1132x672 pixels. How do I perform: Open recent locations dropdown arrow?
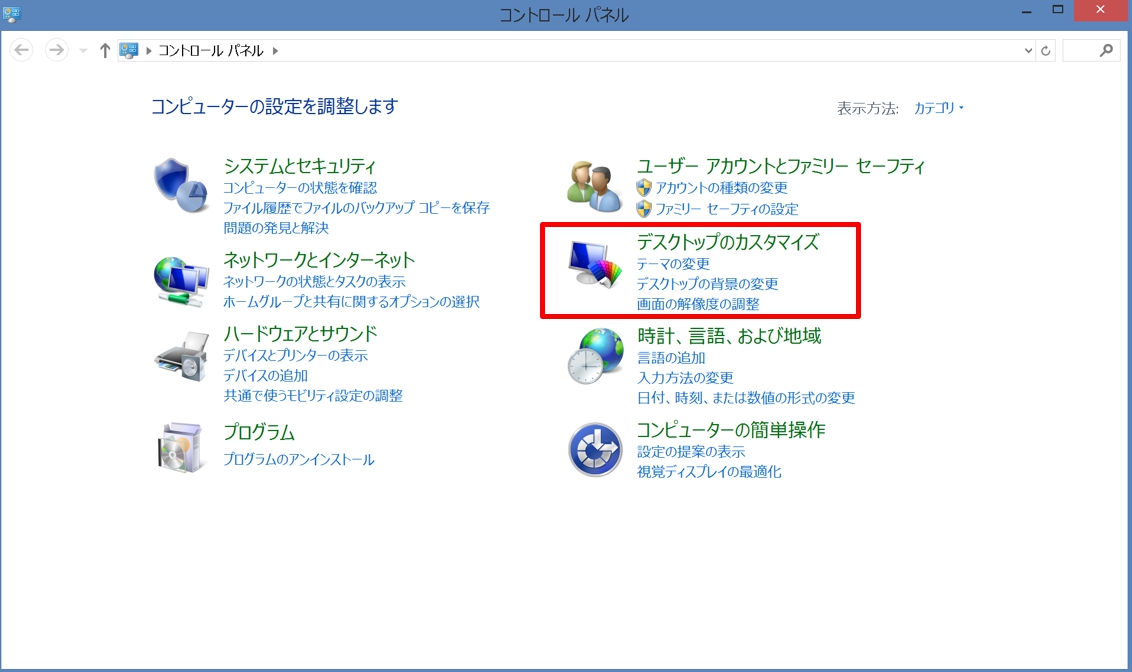[x=83, y=51]
